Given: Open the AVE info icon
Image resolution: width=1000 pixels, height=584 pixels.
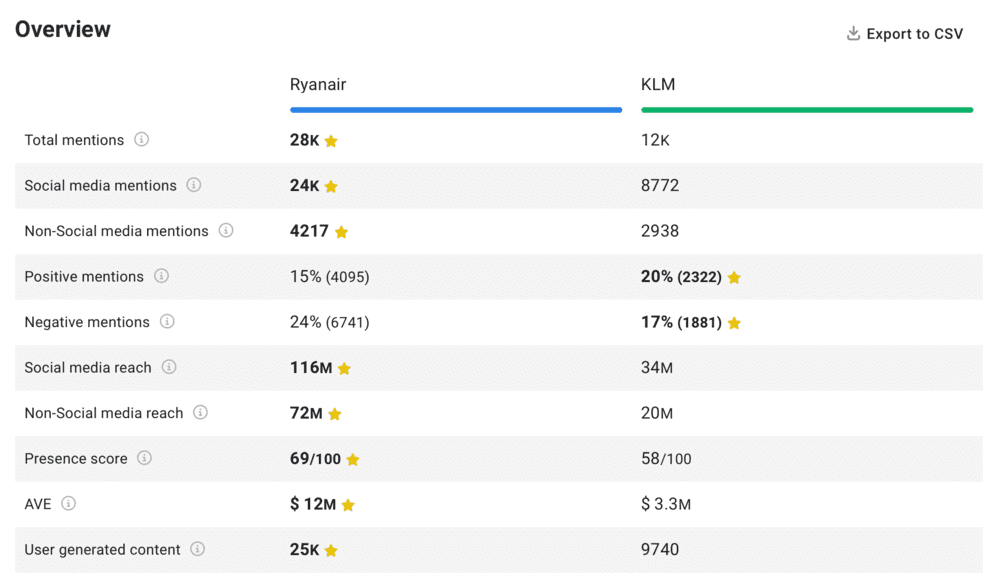Looking at the screenshot, I should click(68, 504).
